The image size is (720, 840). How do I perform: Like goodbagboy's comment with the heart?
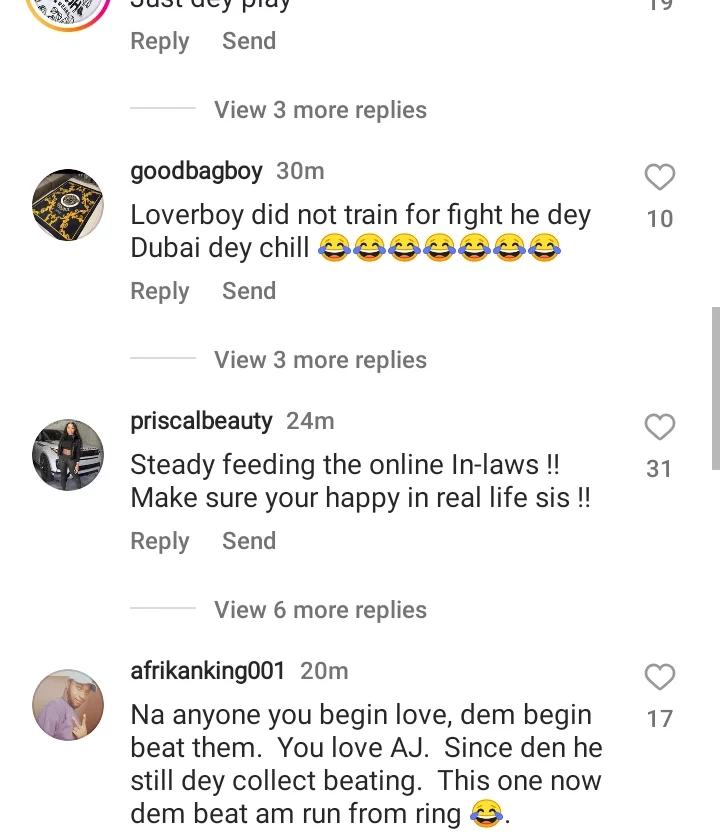(659, 178)
